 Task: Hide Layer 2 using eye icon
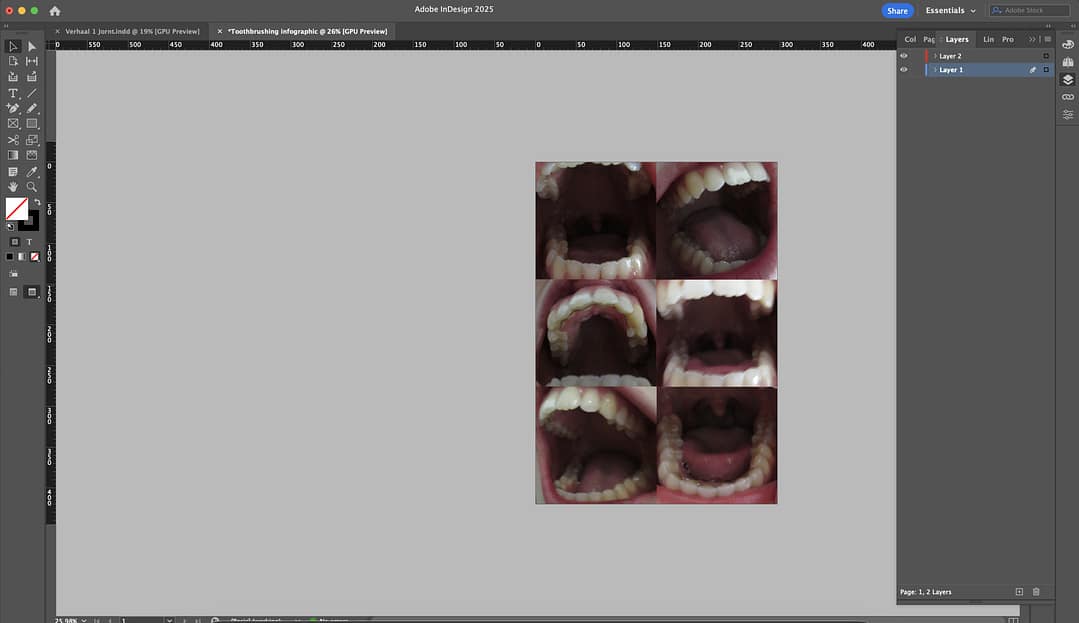pos(904,56)
